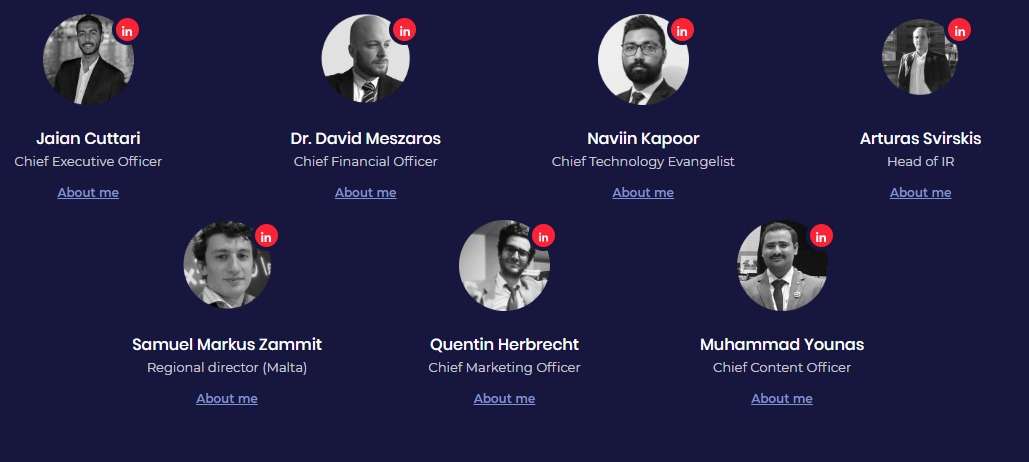Screen dimensions: 1029x462
Task: Click About me under Jaian Cuttari
Action: click(x=88, y=192)
